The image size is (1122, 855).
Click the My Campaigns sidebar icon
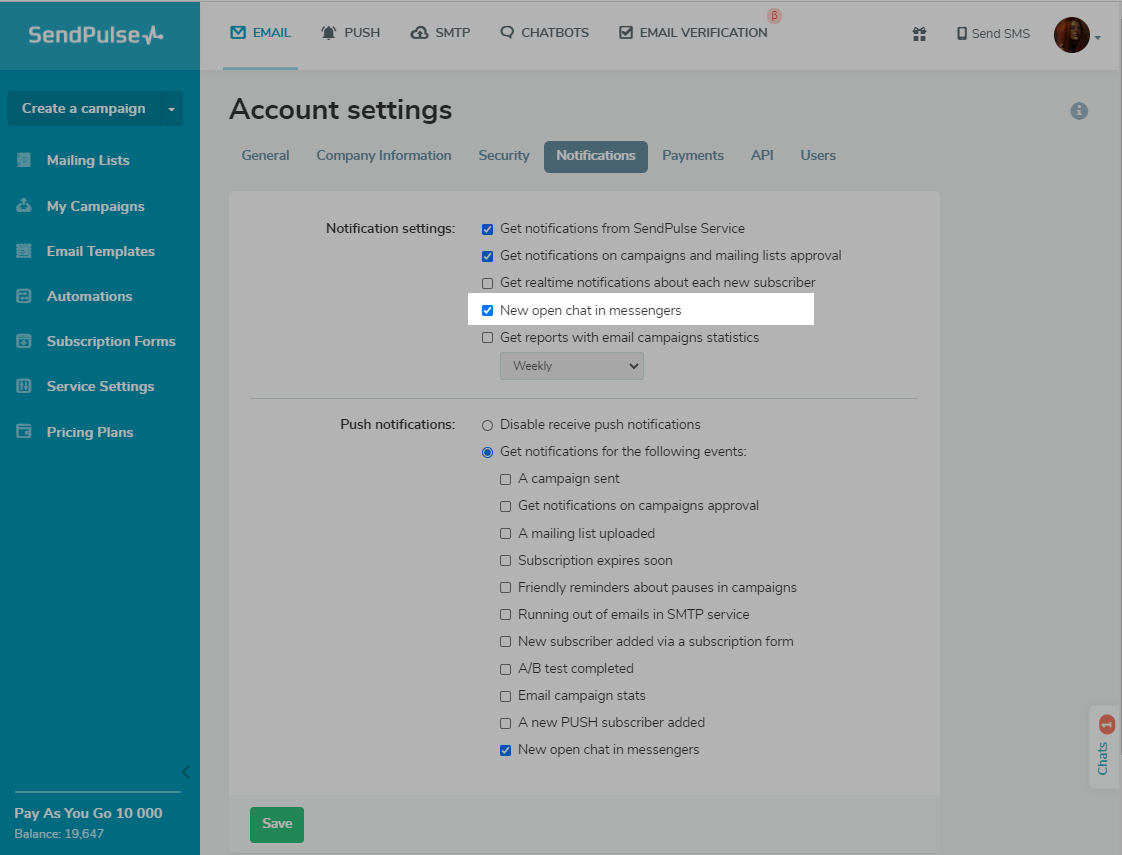click(x=24, y=206)
